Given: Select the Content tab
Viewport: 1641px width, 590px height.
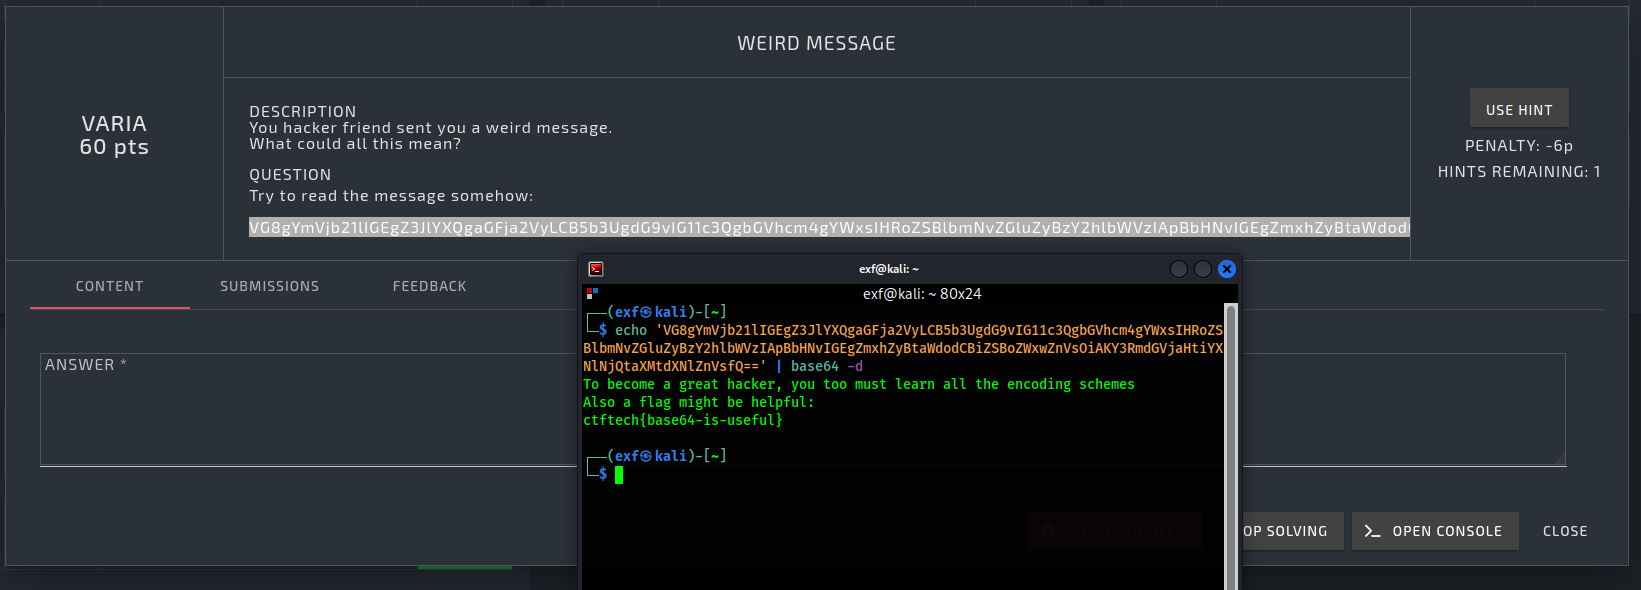Looking at the screenshot, I should [x=110, y=286].
